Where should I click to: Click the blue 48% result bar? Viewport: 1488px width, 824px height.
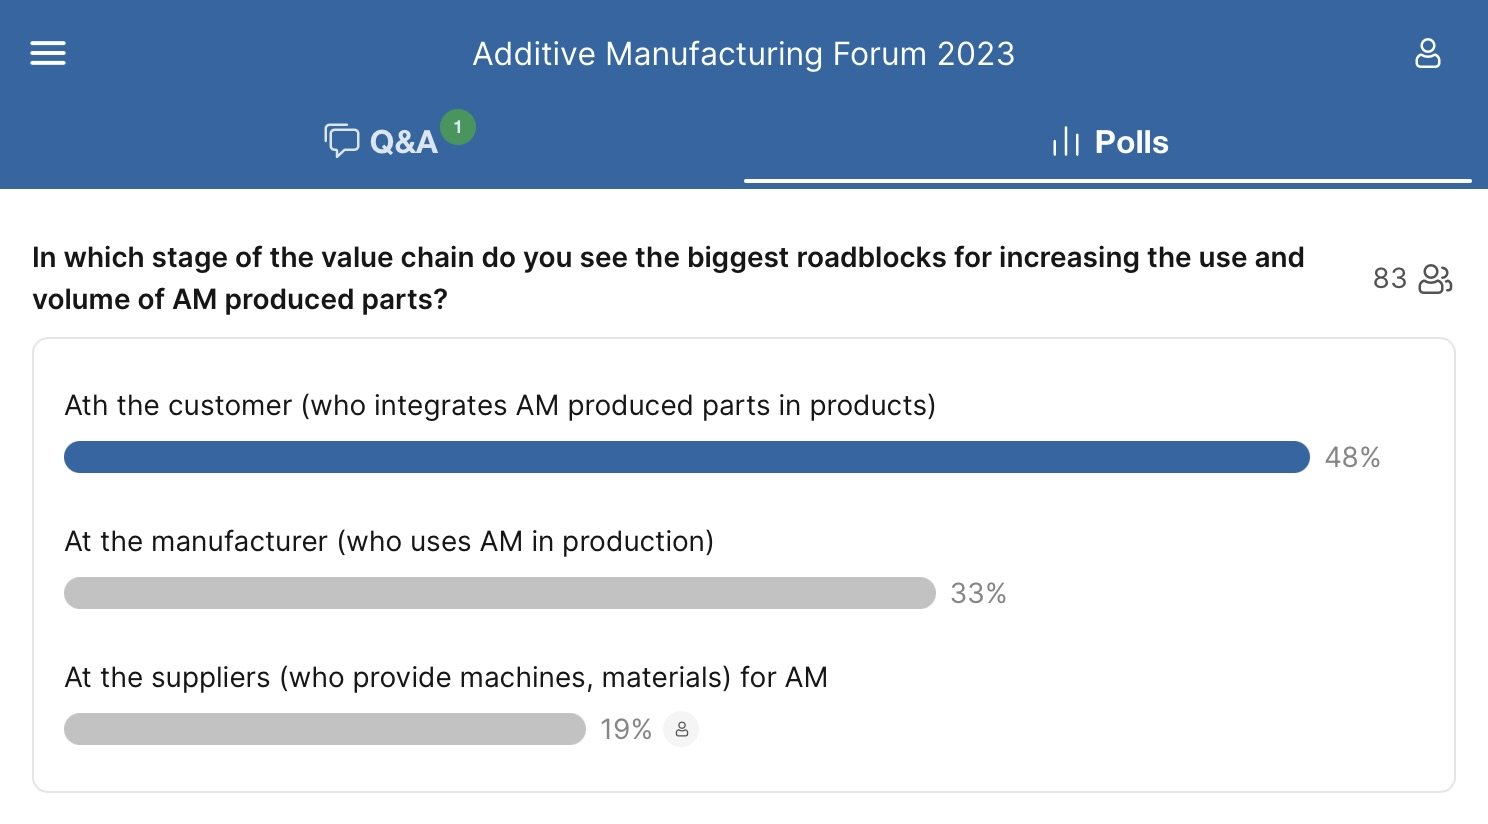(686, 457)
